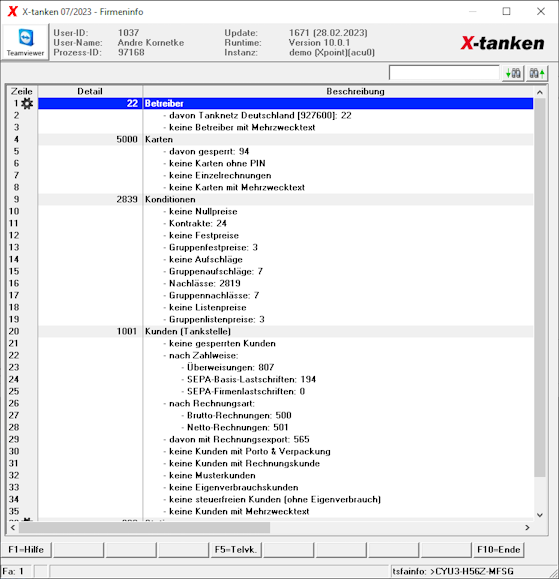Screen dimensions: 559x579
Task: Click the gear icon in row 1
Action: coord(27,103)
